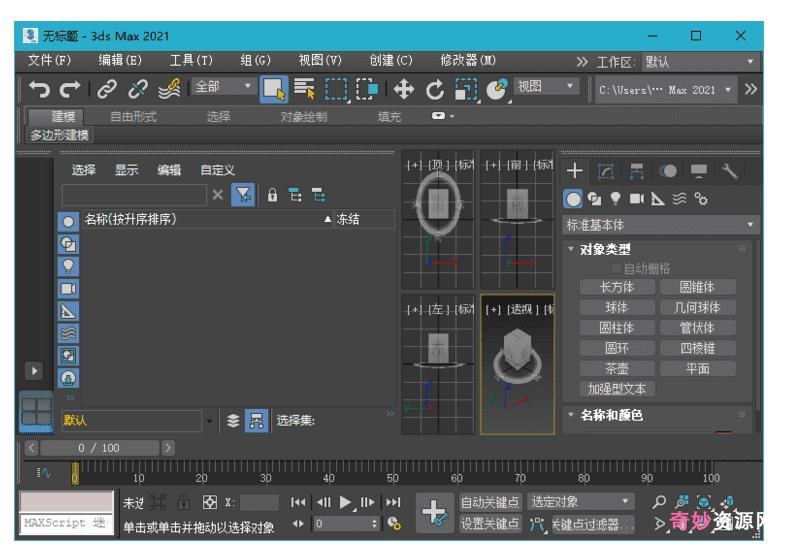Open the reference coordinate 视图 dropdown
This screenshot has height=550, width=786.
(545, 86)
